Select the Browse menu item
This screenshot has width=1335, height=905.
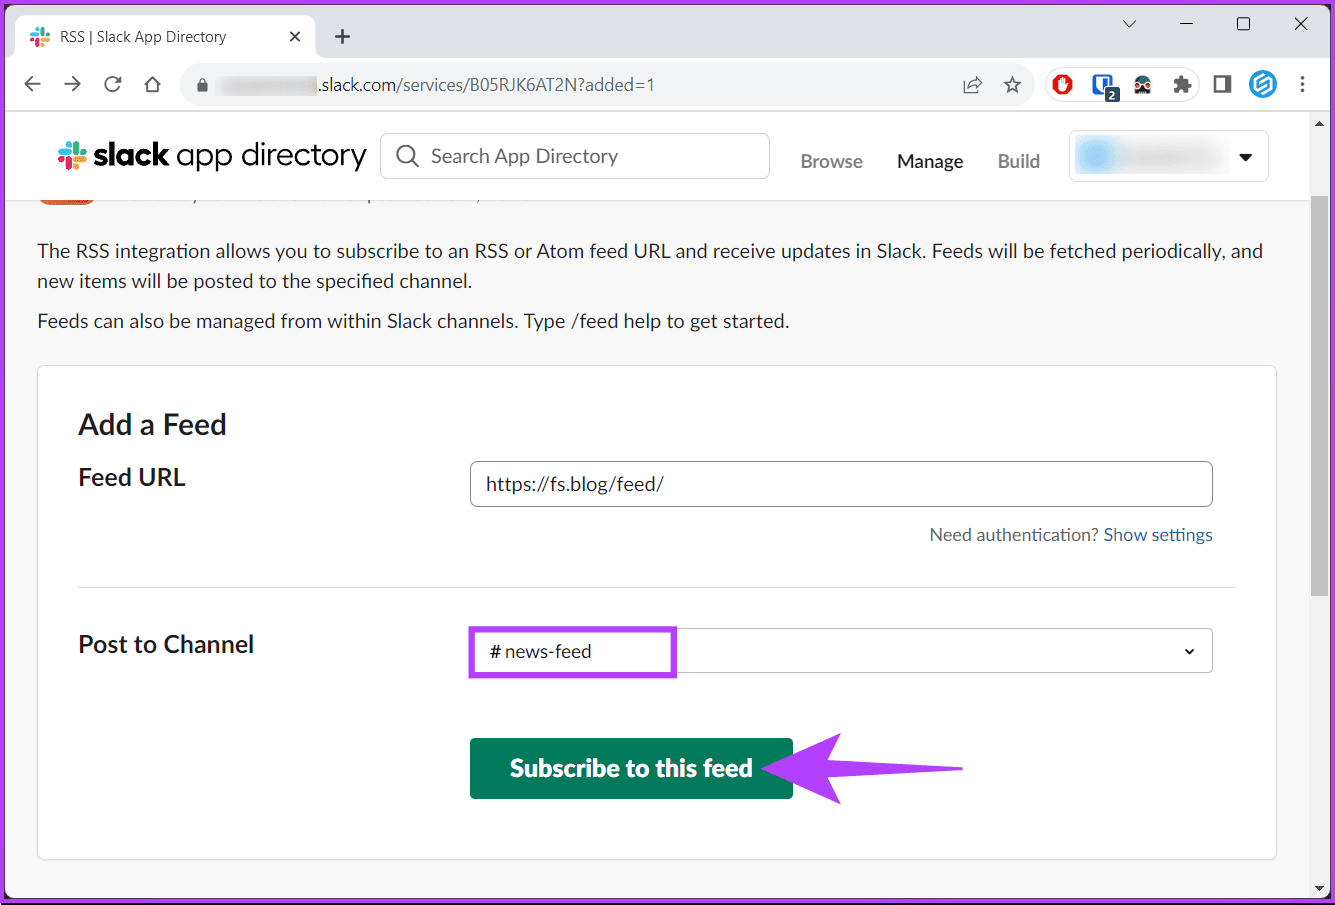point(831,160)
